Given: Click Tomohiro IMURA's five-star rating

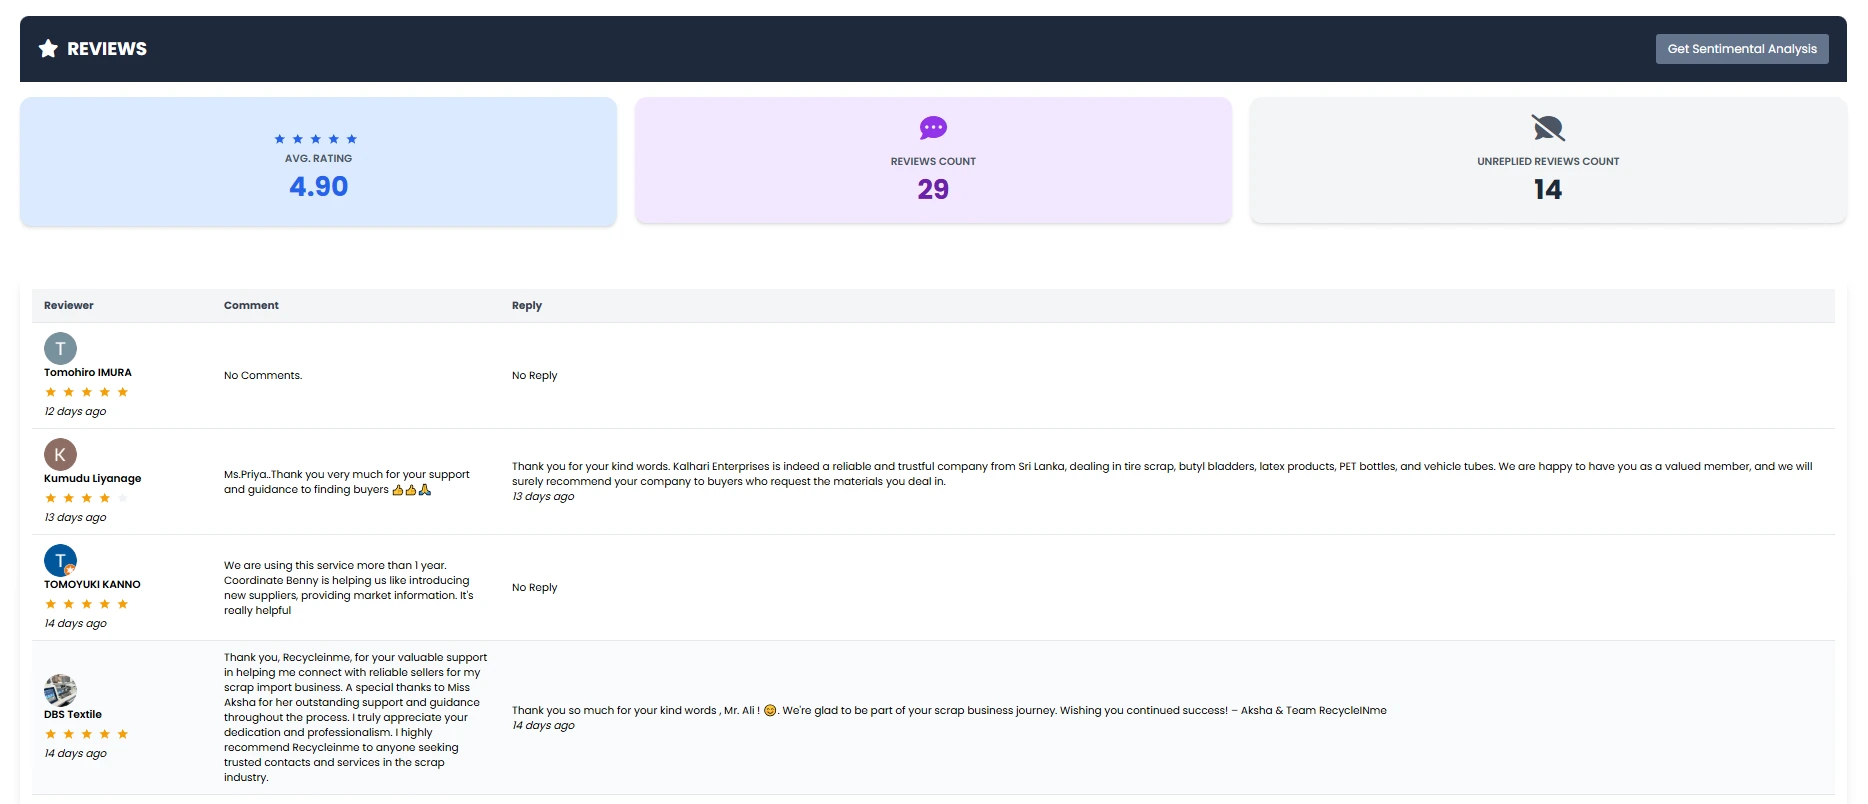Looking at the screenshot, I should click(x=86, y=392).
